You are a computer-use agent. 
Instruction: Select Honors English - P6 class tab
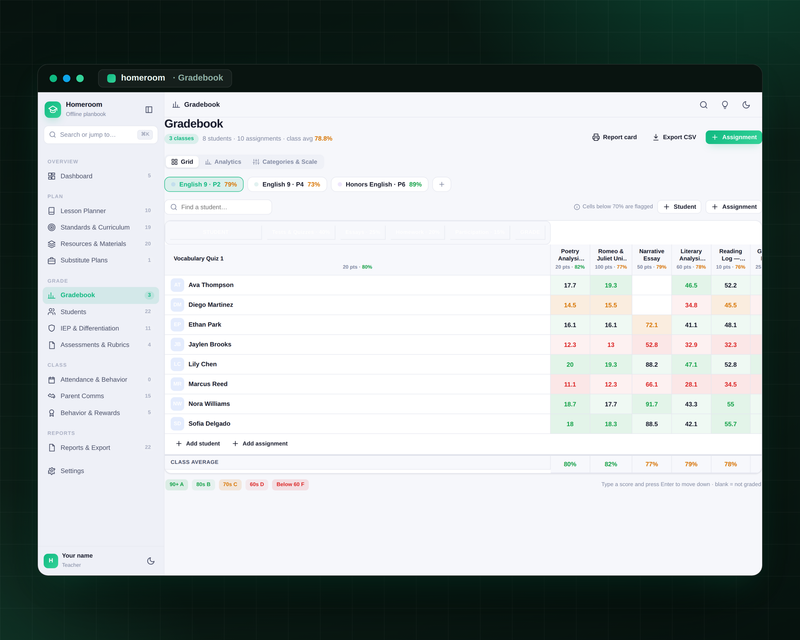pyautogui.click(x=380, y=184)
